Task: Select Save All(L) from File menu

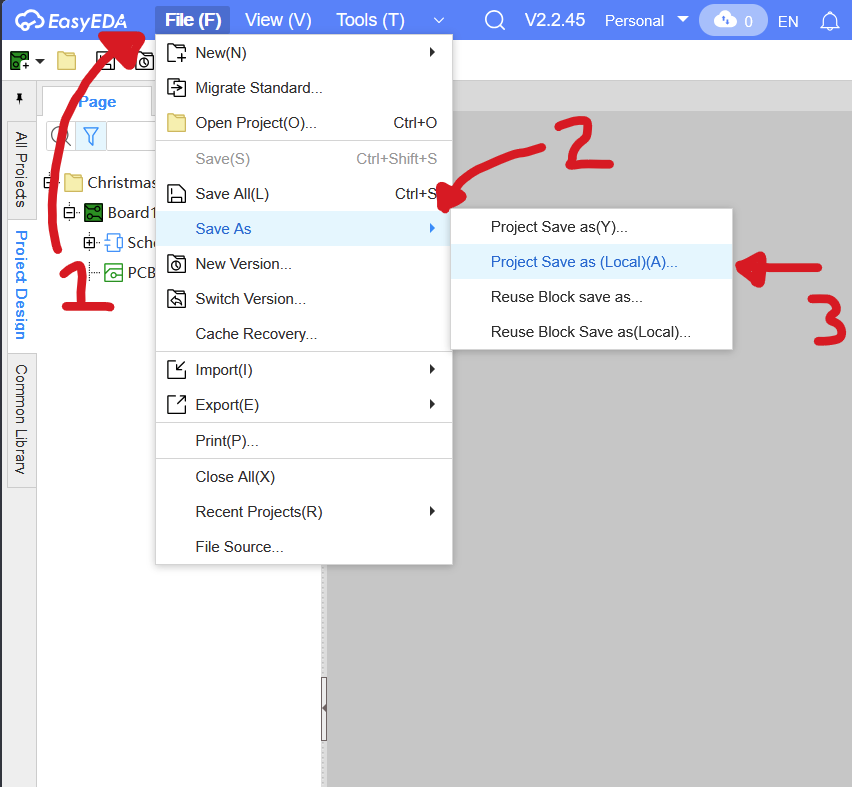Action: 232,194
